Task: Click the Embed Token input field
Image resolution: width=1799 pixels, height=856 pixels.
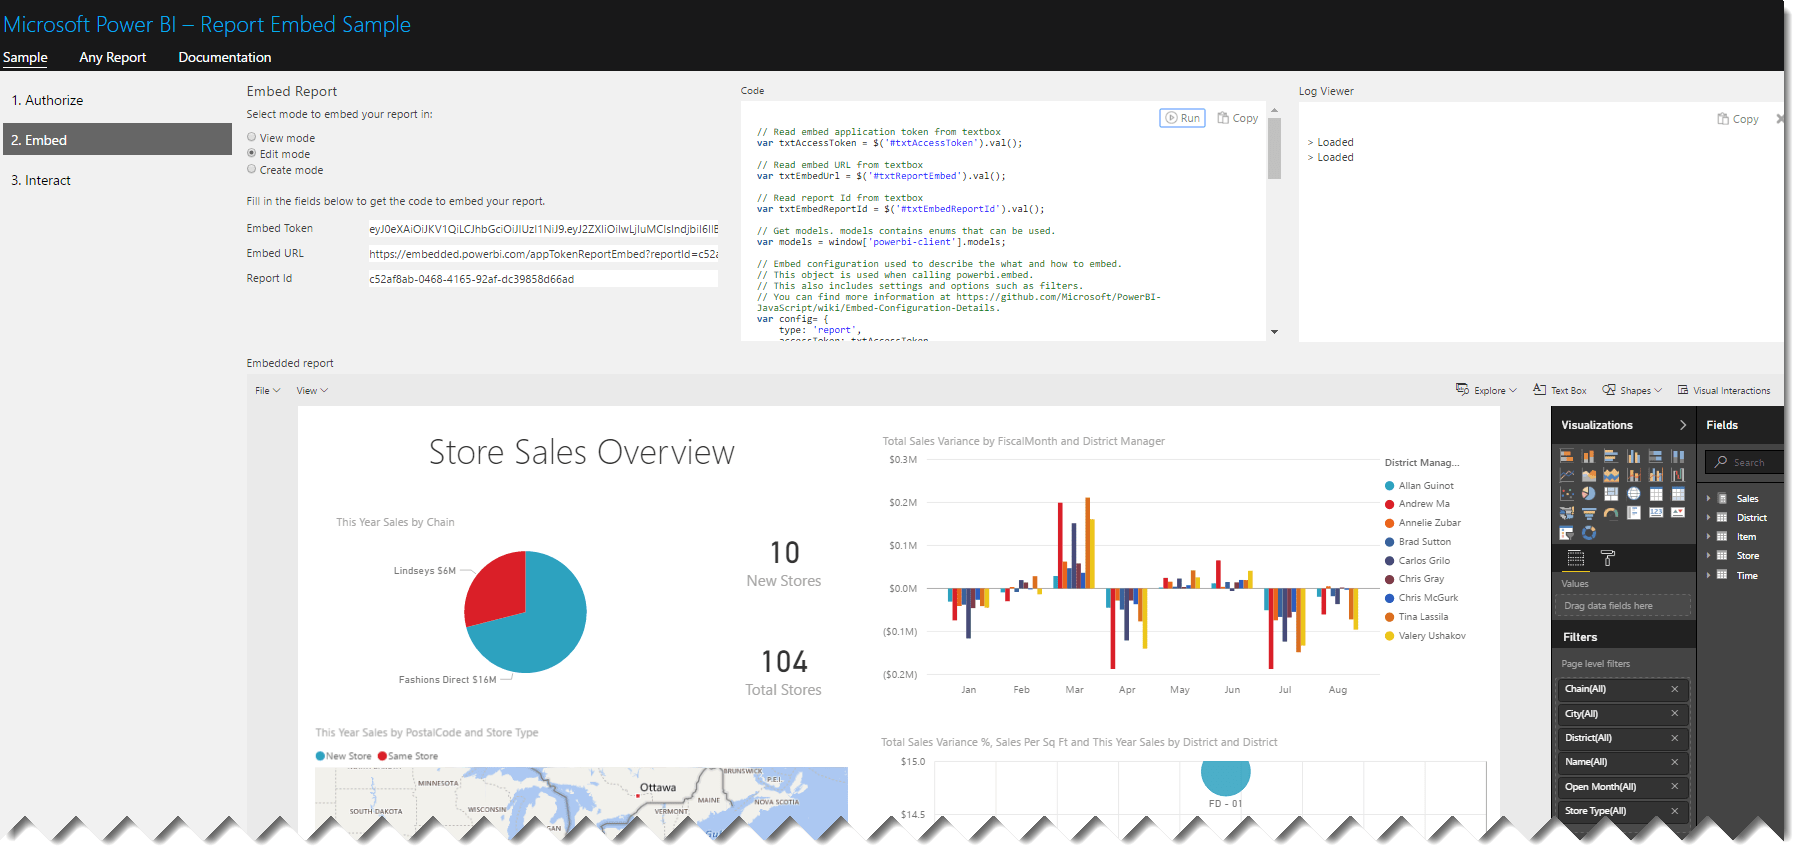Action: tap(543, 229)
